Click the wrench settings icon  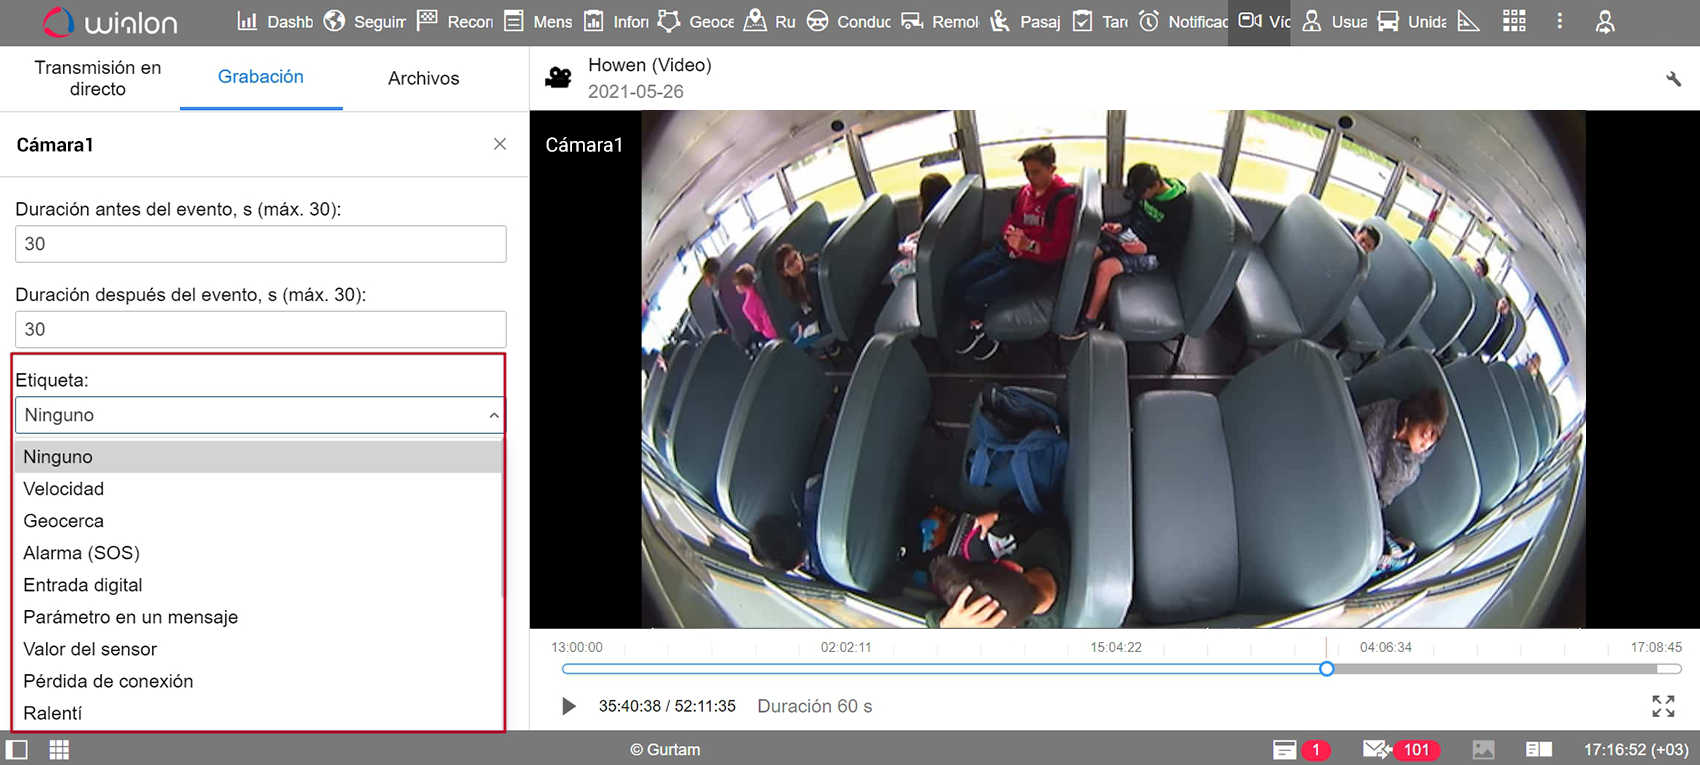[x=1673, y=79]
